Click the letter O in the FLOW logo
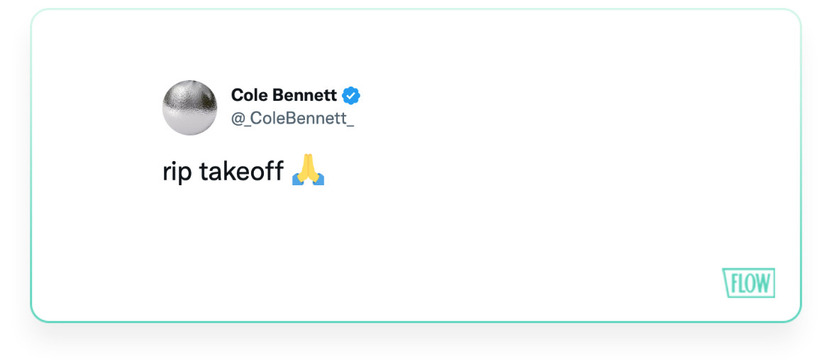The width and height of the screenshot is (830, 362). (x=750, y=284)
